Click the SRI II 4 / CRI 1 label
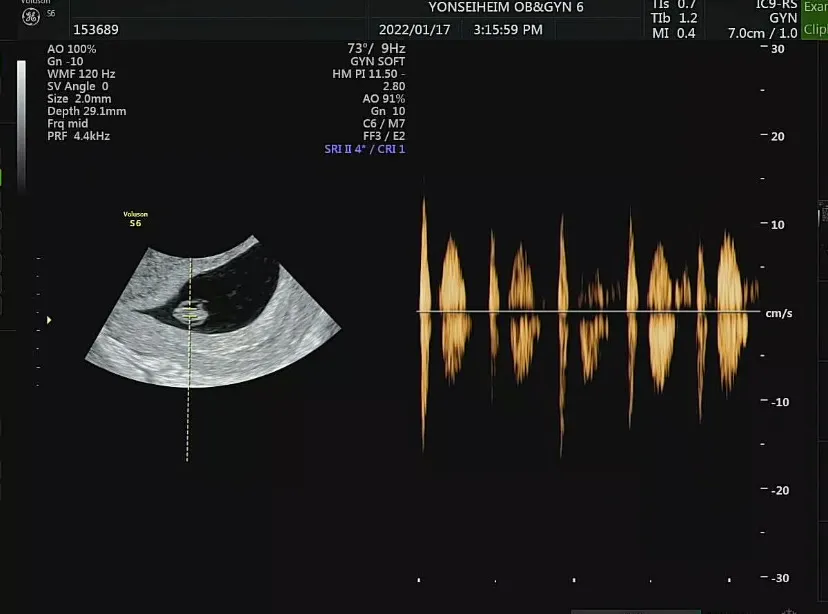This screenshot has height=614, width=828. coord(364,149)
